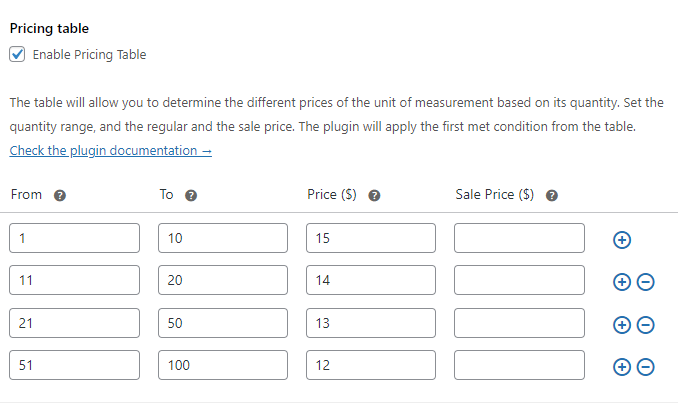Click the help icon next to From
678x404 pixels.
pyautogui.click(x=59, y=196)
